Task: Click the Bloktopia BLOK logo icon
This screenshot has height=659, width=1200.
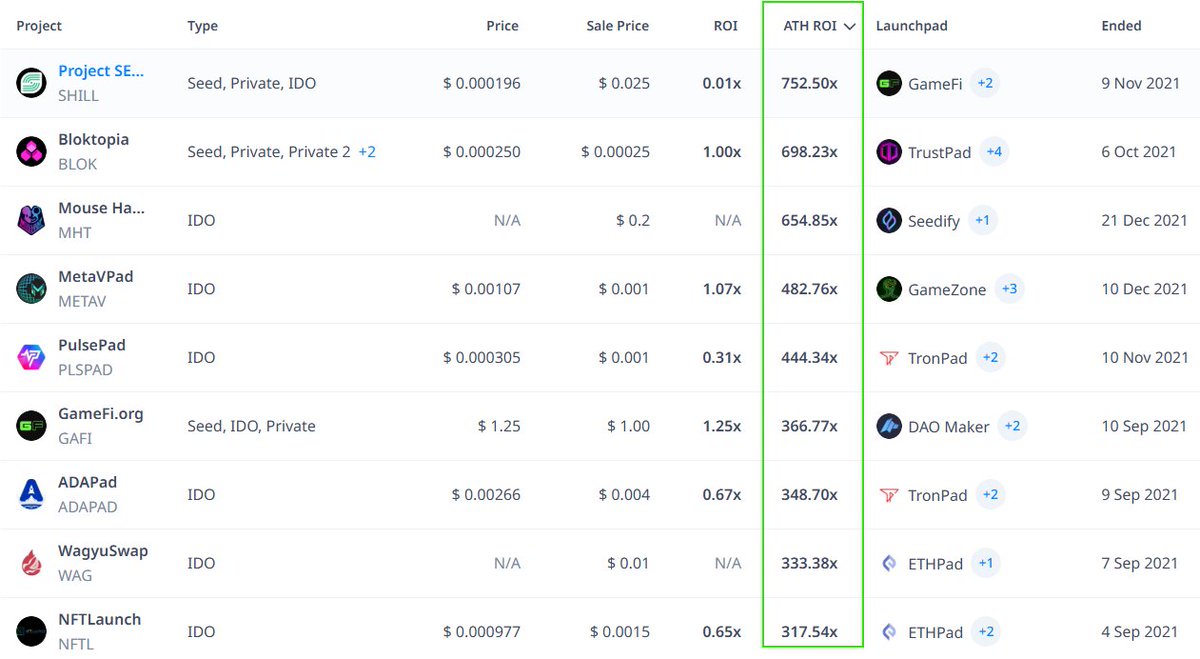Action: pyautogui.click(x=32, y=151)
